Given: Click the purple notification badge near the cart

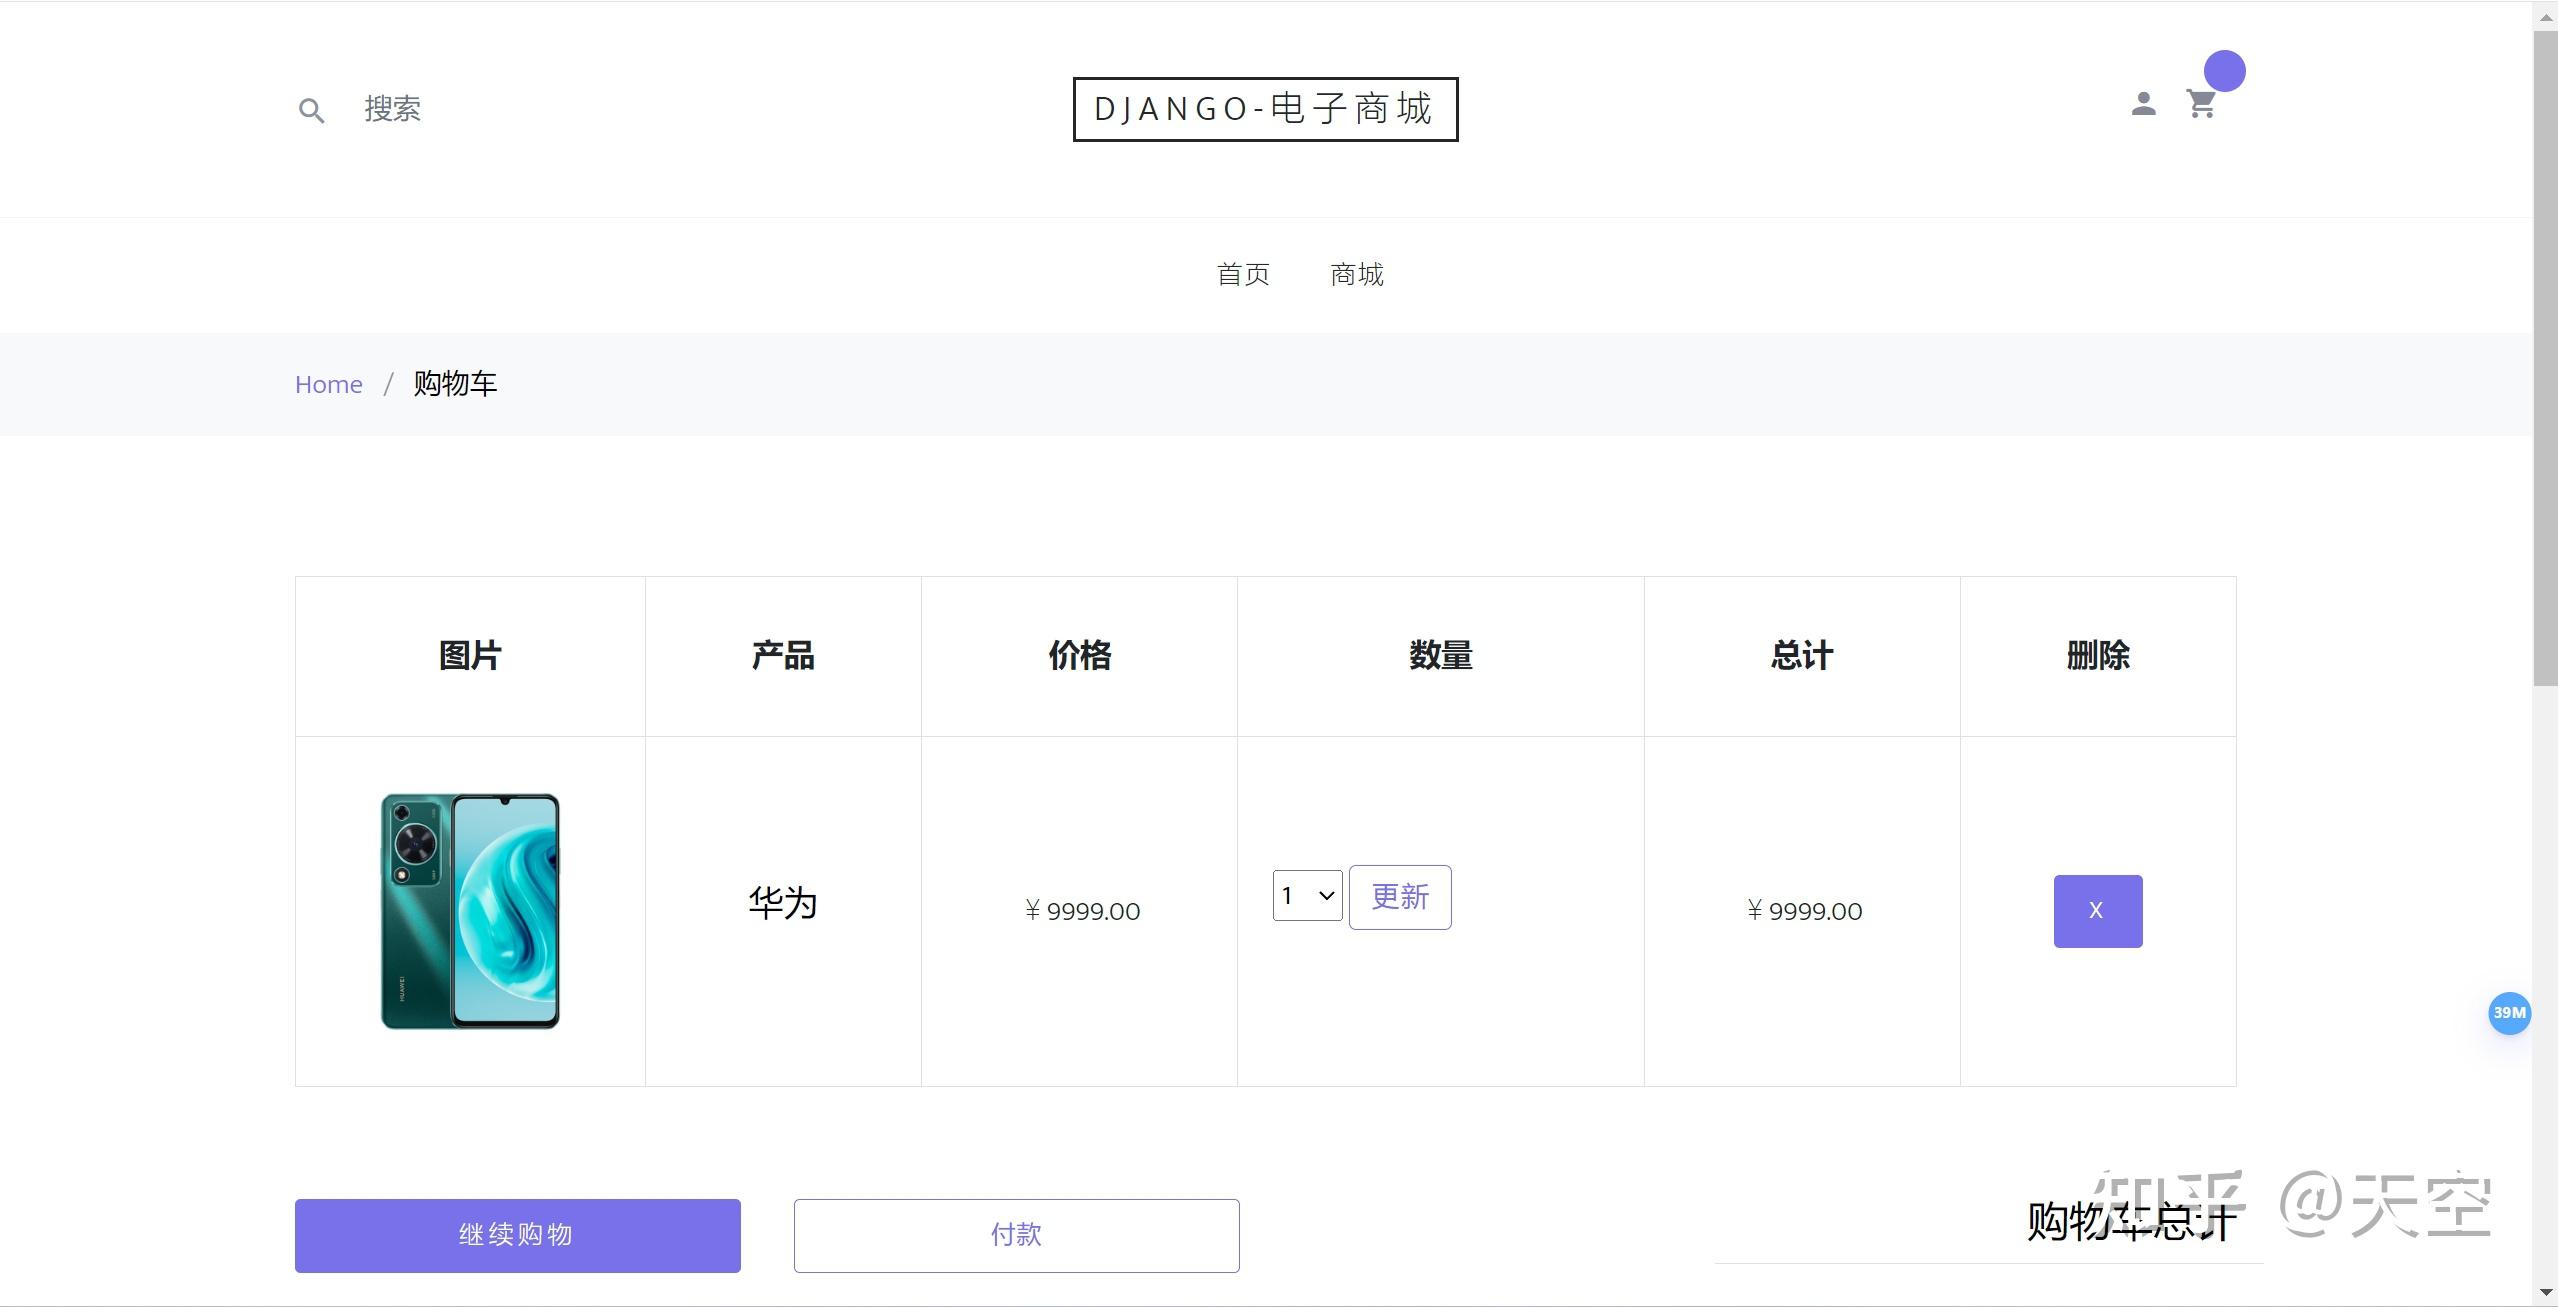Looking at the screenshot, I should coord(2224,70).
